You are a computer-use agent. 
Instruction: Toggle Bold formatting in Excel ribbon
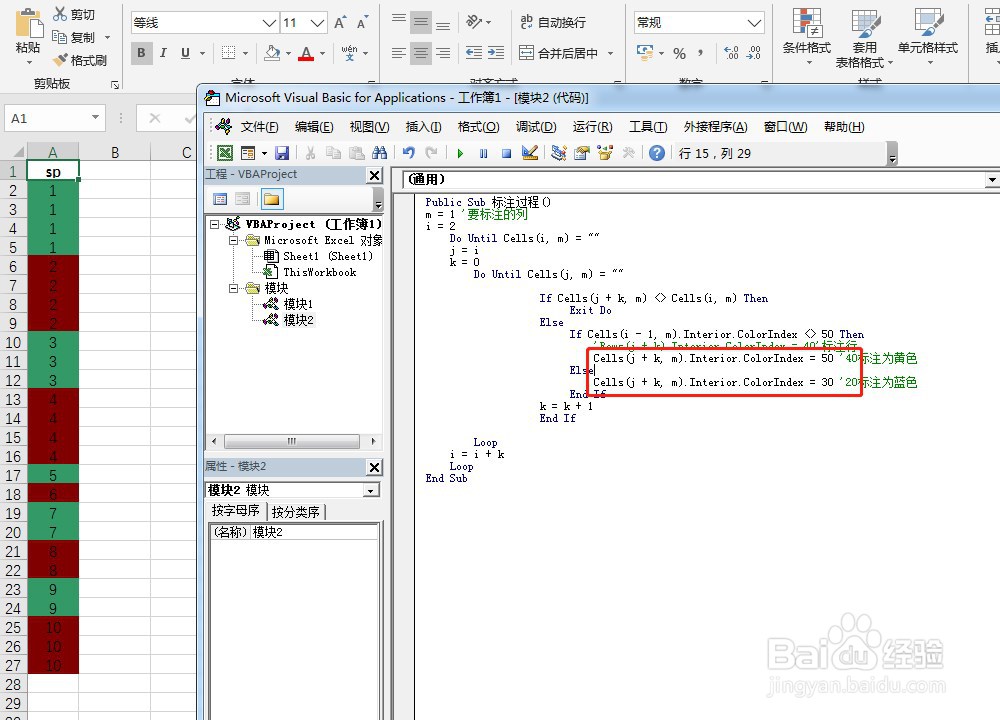pyautogui.click(x=142, y=53)
